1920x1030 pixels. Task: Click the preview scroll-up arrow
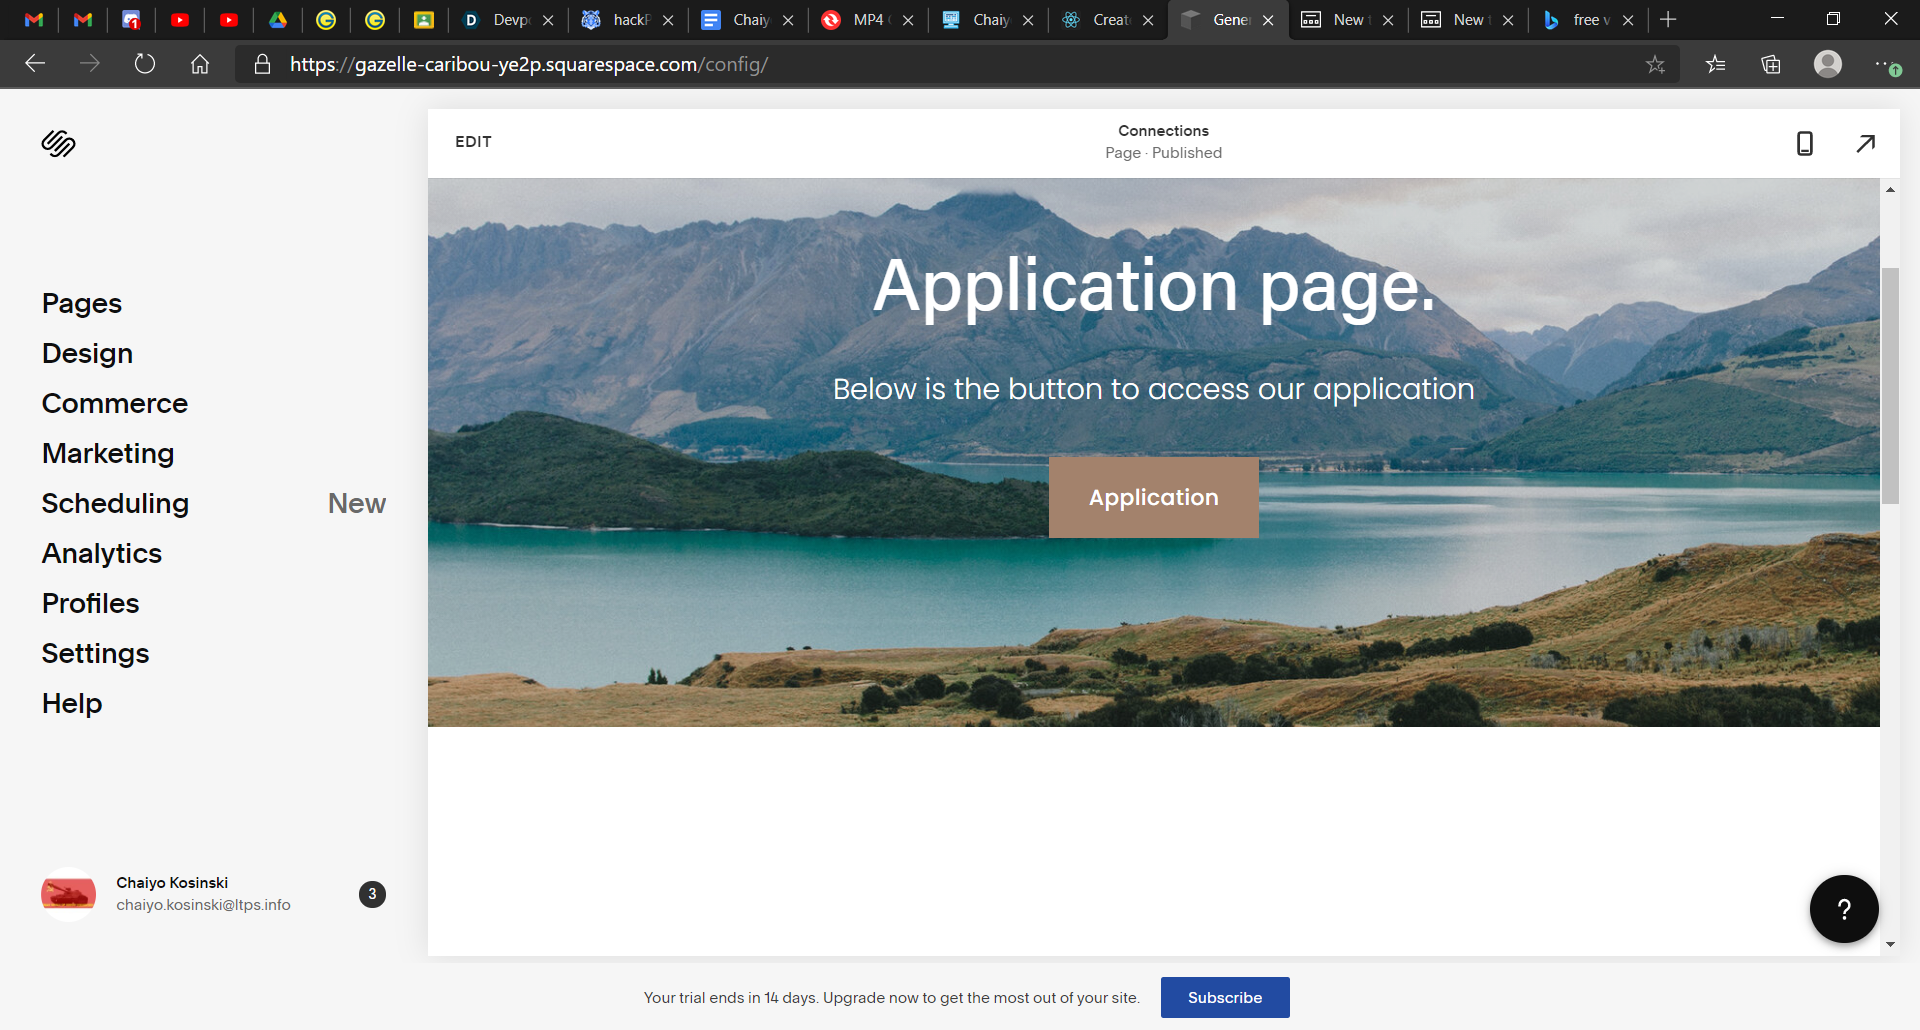(x=1890, y=189)
